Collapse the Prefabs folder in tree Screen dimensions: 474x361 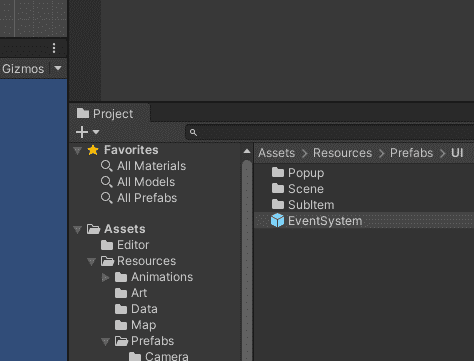click(x=105, y=342)
